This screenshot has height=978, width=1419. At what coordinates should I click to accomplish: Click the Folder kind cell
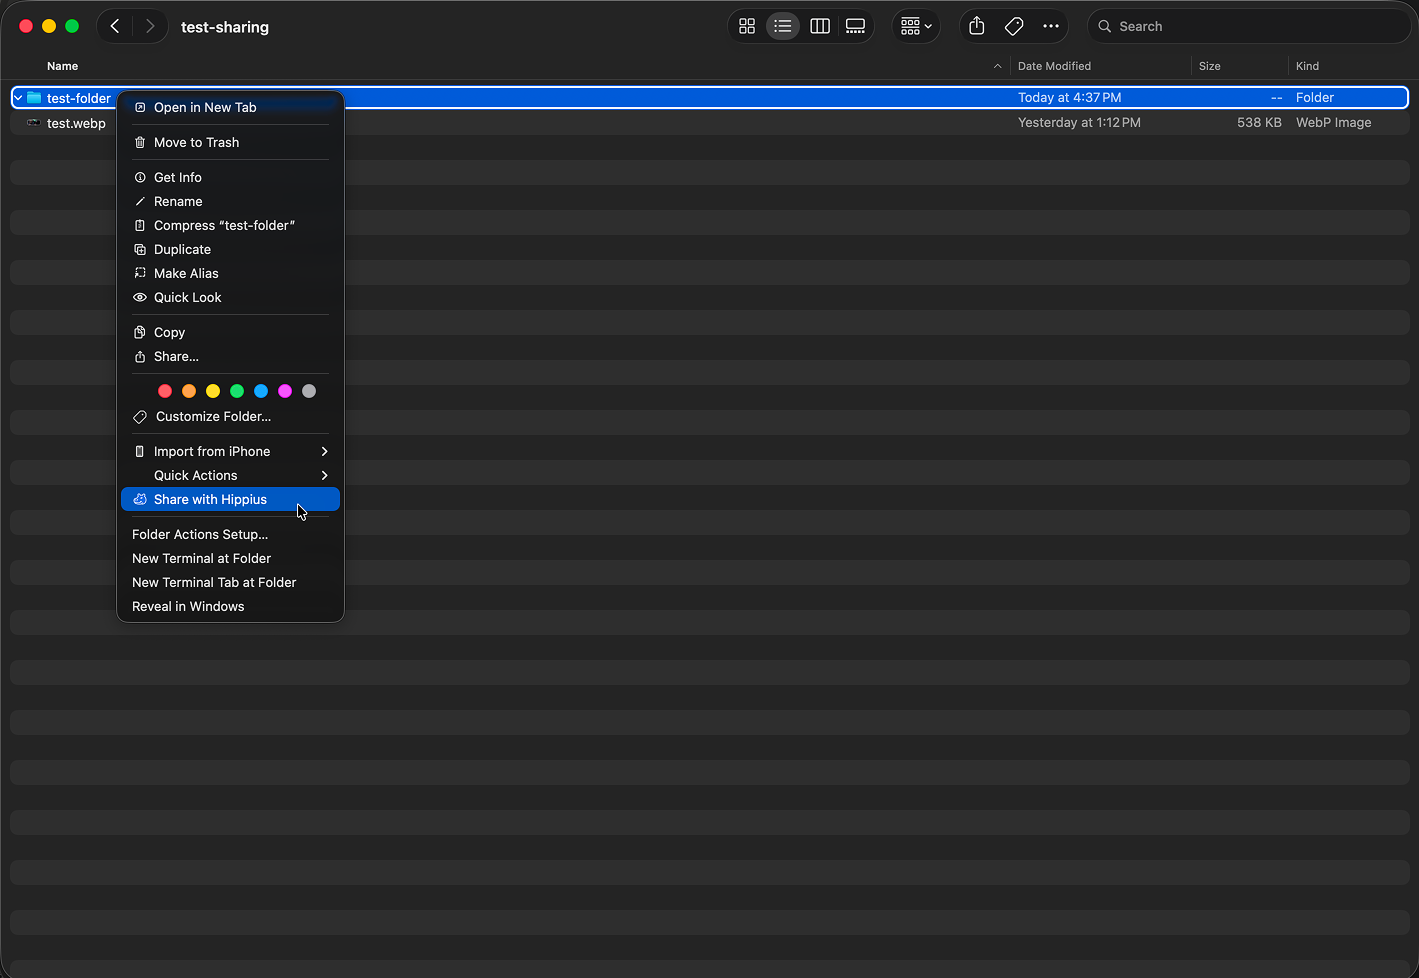coord(1314,97)
